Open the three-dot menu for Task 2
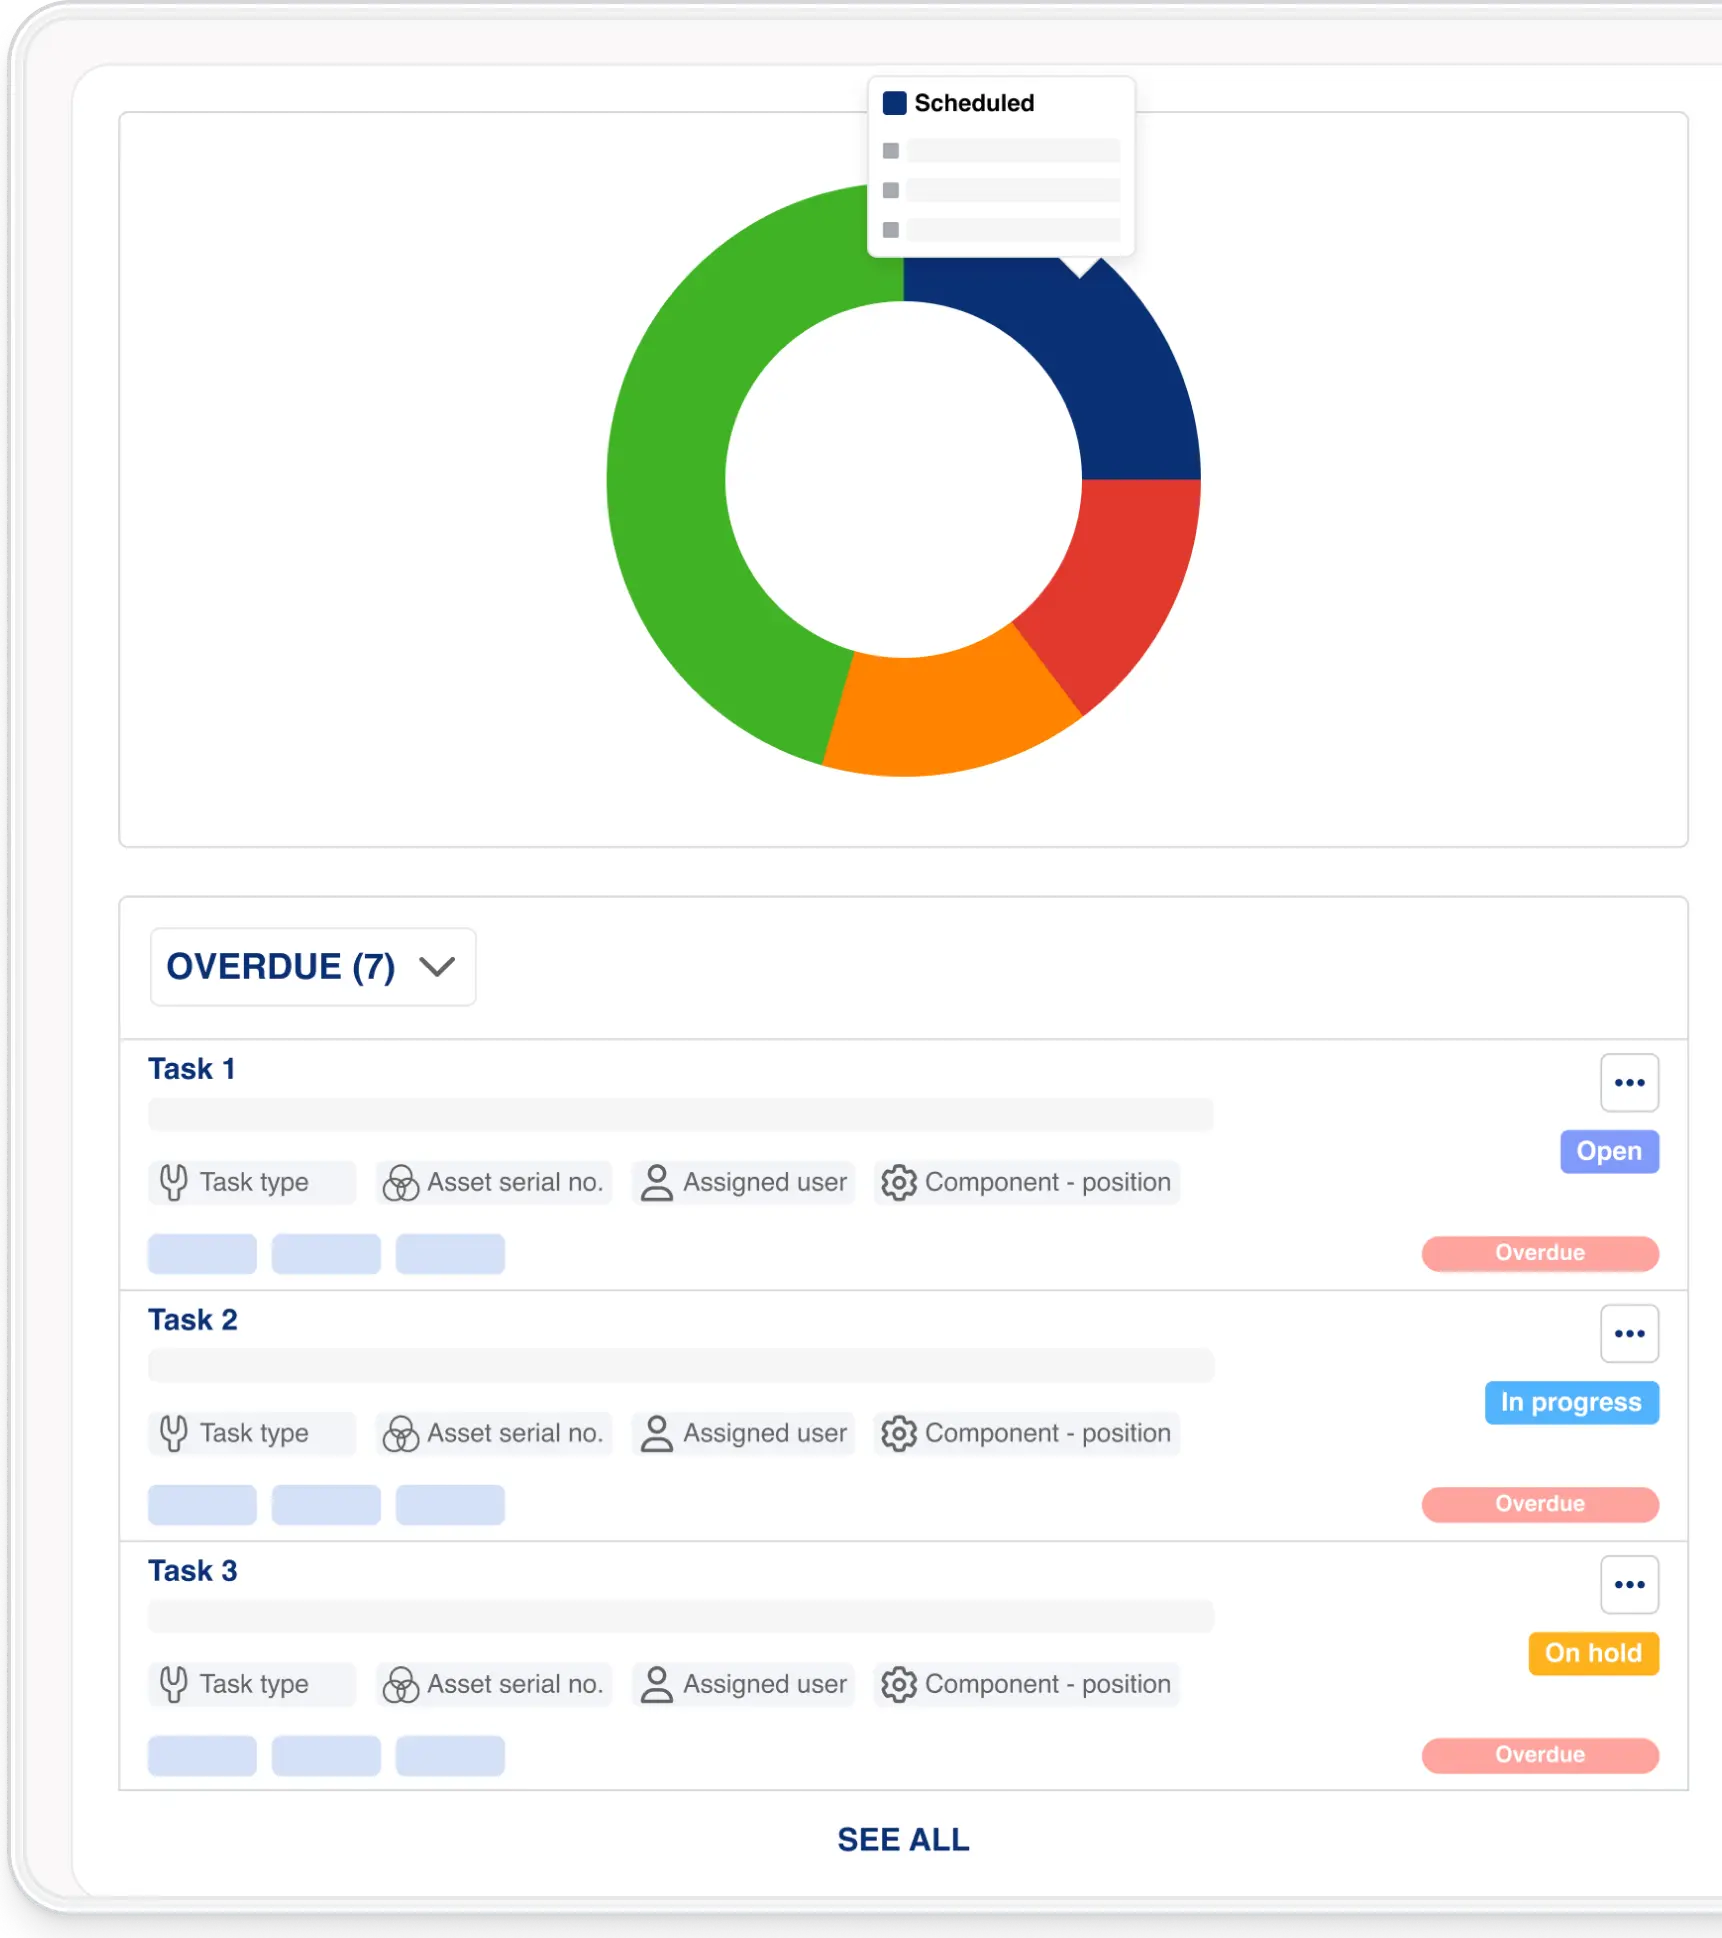1722x1938 pixels. (x=1629, y=1334)
